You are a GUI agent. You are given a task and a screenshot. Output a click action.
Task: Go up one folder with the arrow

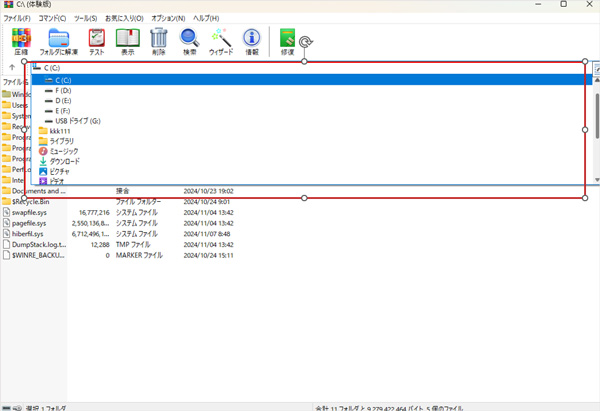coord(11,68)
